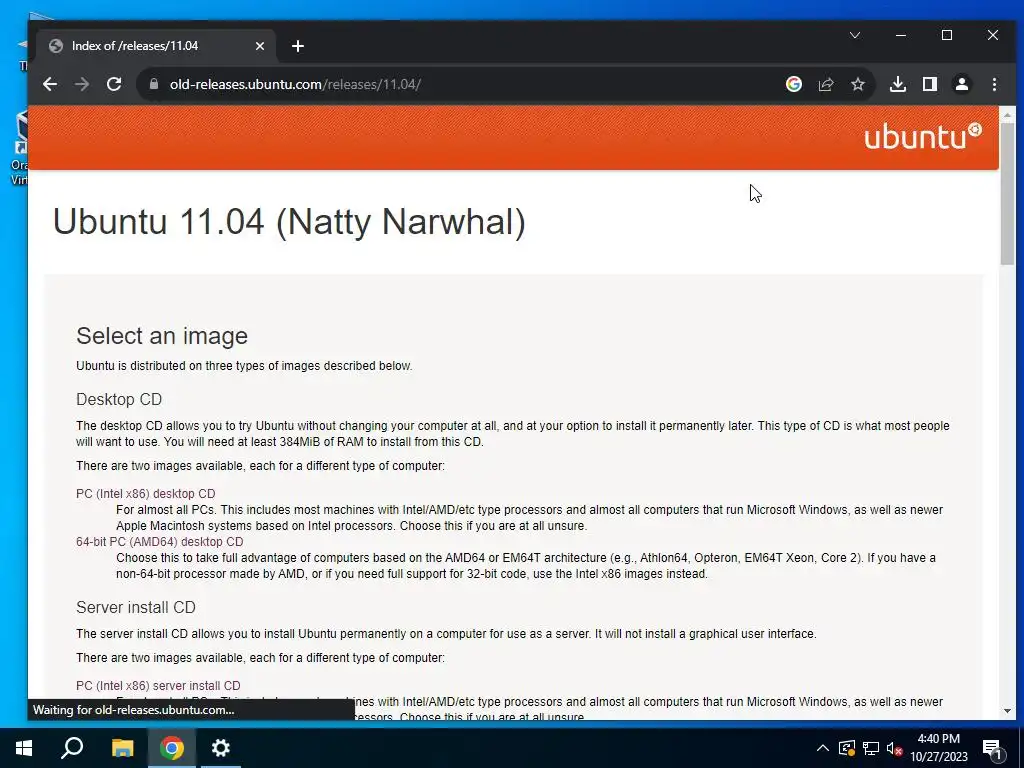Open Settings gear in taskbar
This screenshot has height=768, width=1024.
(x=221, y=748)
